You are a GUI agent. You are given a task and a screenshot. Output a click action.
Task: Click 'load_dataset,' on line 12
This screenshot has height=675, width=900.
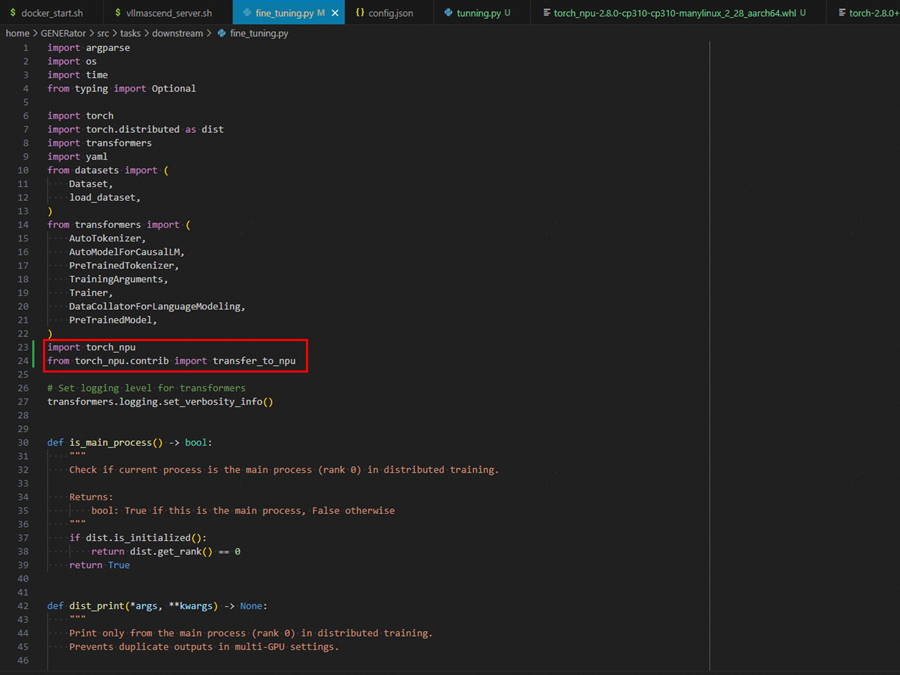tap(104, 197)
